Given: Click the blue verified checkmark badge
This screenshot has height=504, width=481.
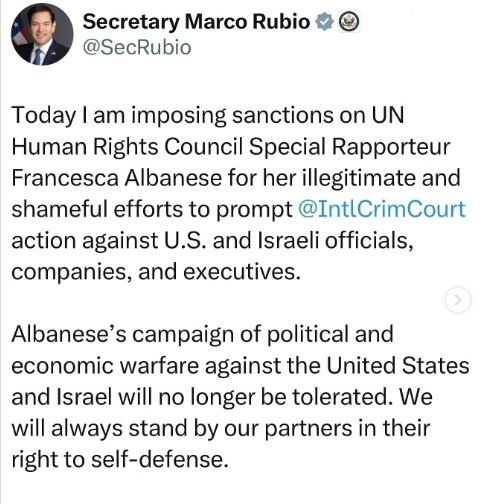Looking at the screenshot, I should point(324,22).
